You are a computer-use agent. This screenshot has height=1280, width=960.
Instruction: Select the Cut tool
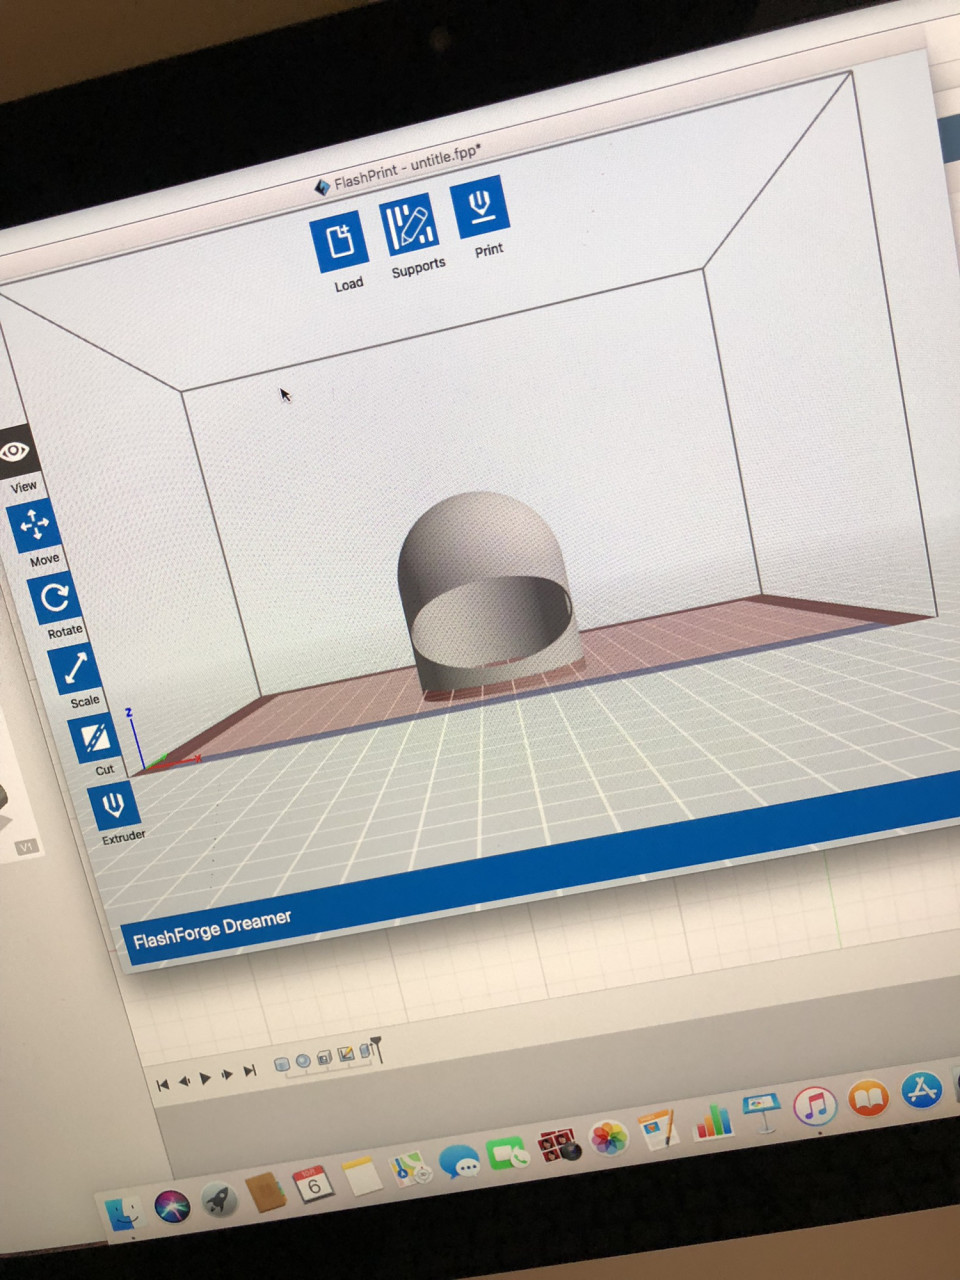(95, 738)
